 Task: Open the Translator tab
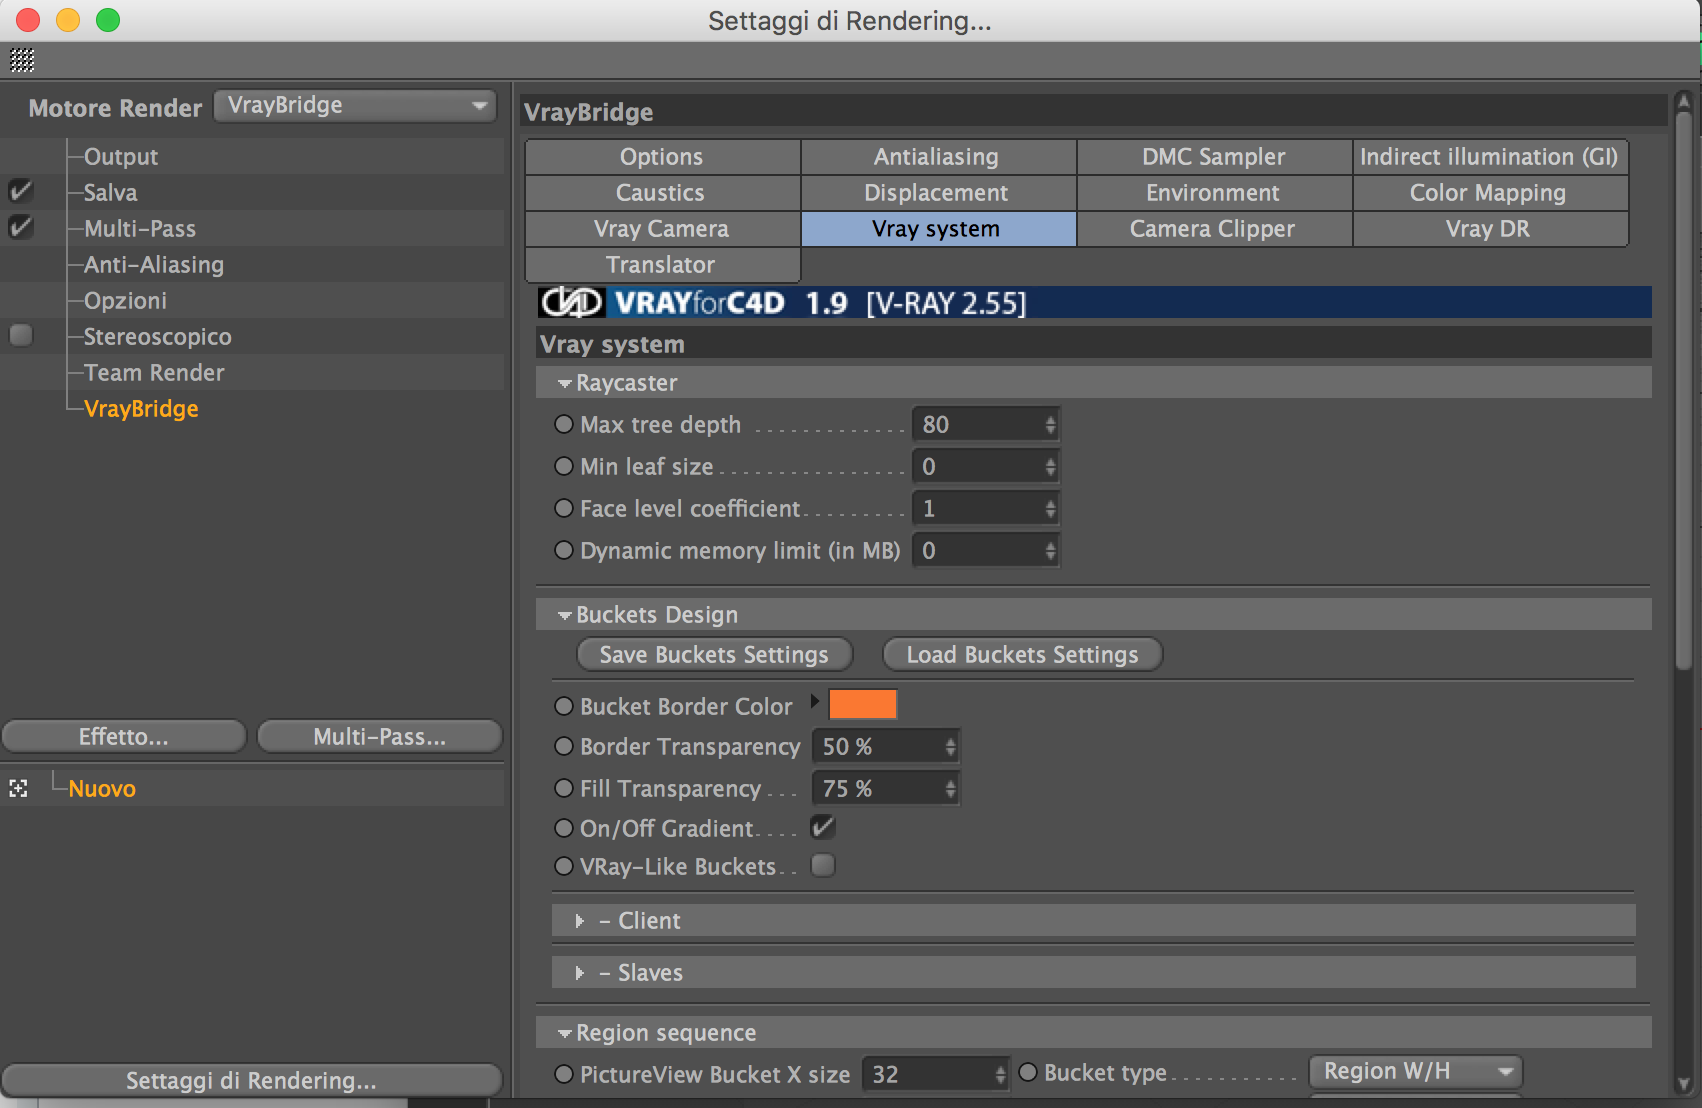coord(662,265)
